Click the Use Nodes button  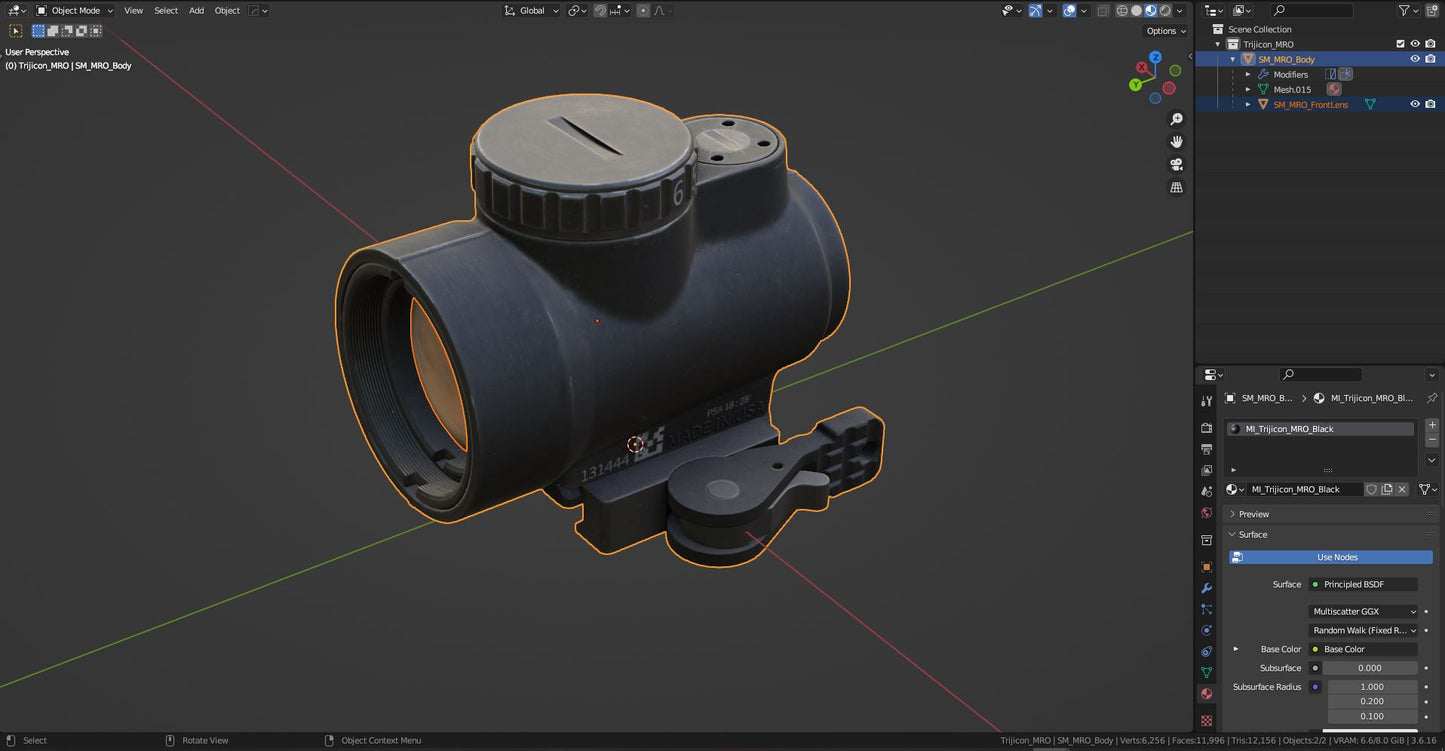coord(1336,557)
